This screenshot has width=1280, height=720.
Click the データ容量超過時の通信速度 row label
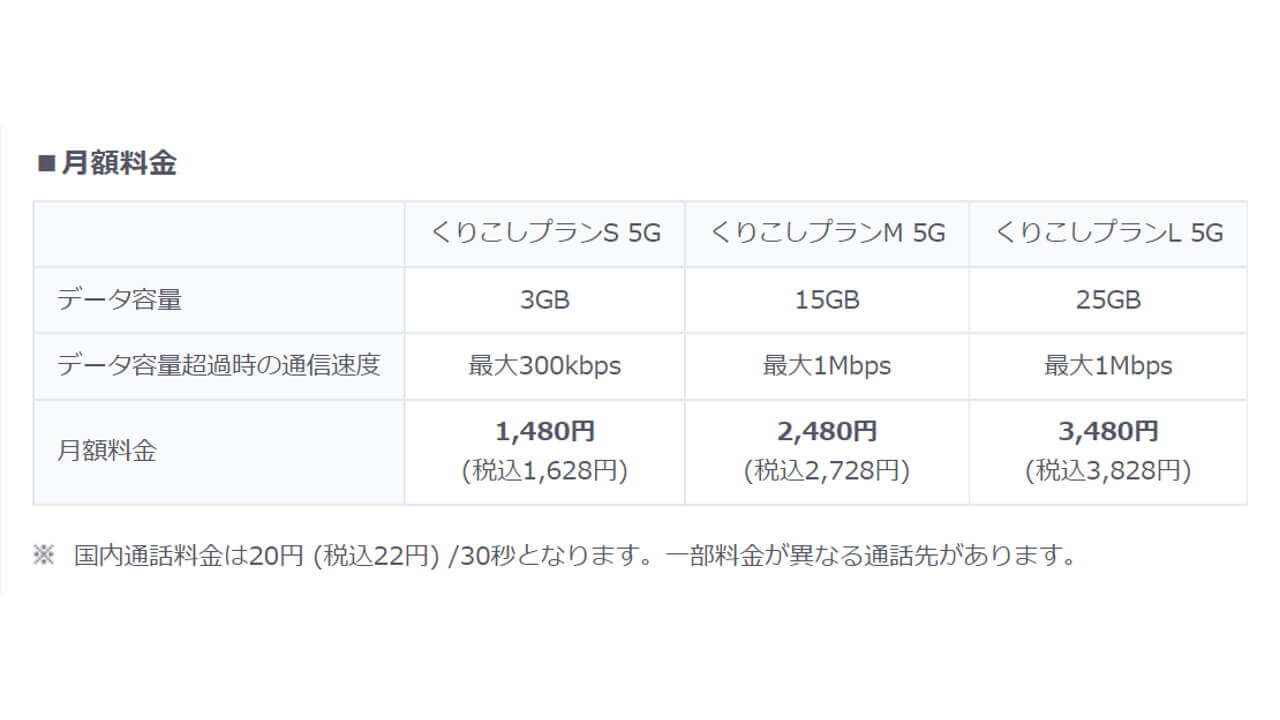(219, 365)
